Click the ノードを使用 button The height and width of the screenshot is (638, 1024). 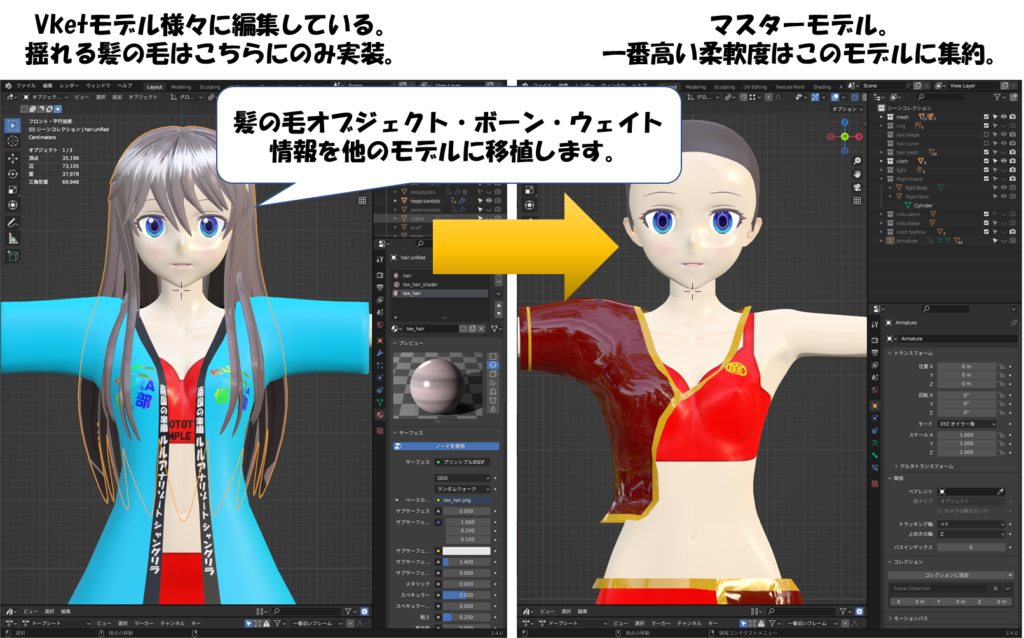446,446
